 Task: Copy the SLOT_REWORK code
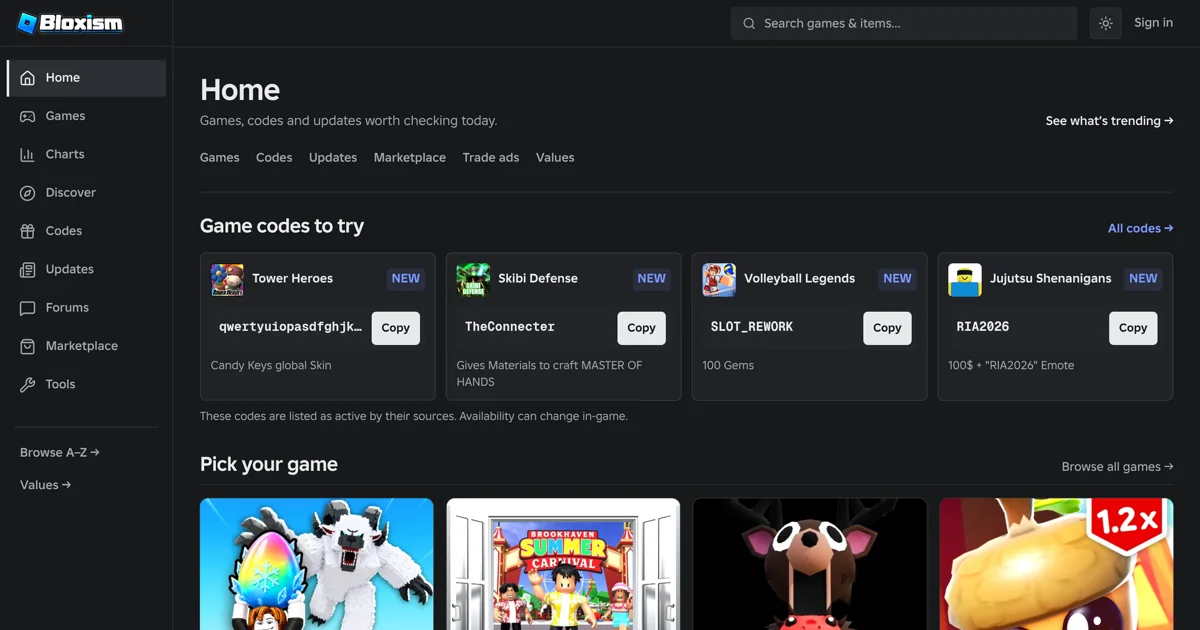click(x=888, y=328)
